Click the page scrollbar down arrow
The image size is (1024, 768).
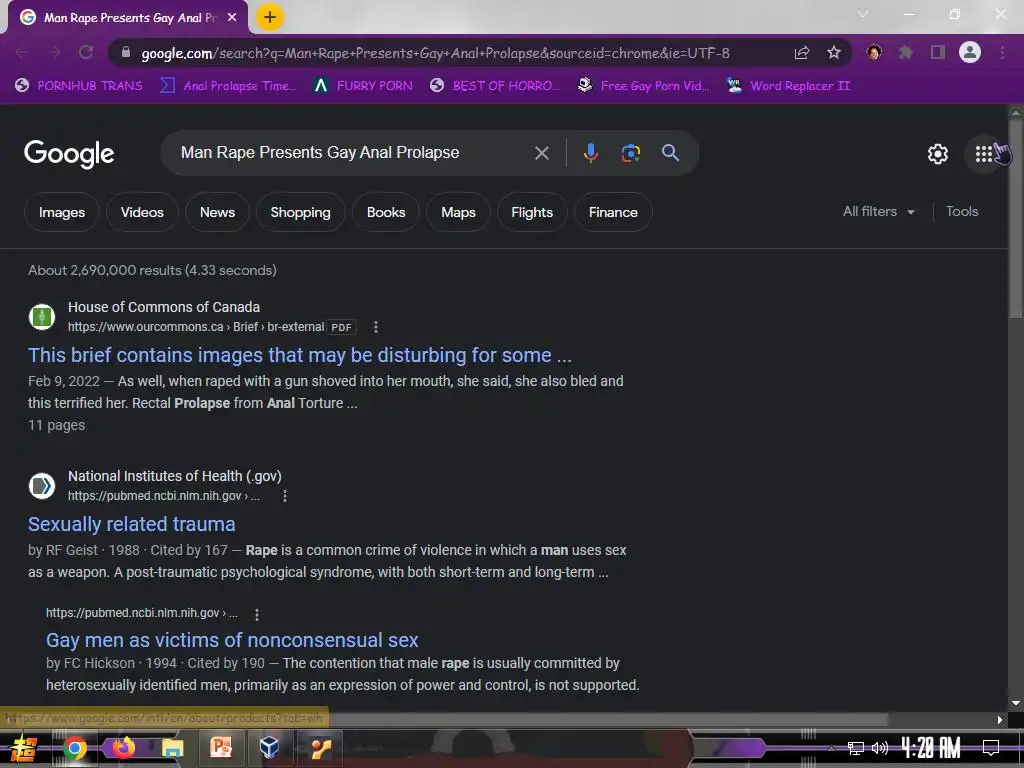pyautogui.click(x=1016, y=703)
